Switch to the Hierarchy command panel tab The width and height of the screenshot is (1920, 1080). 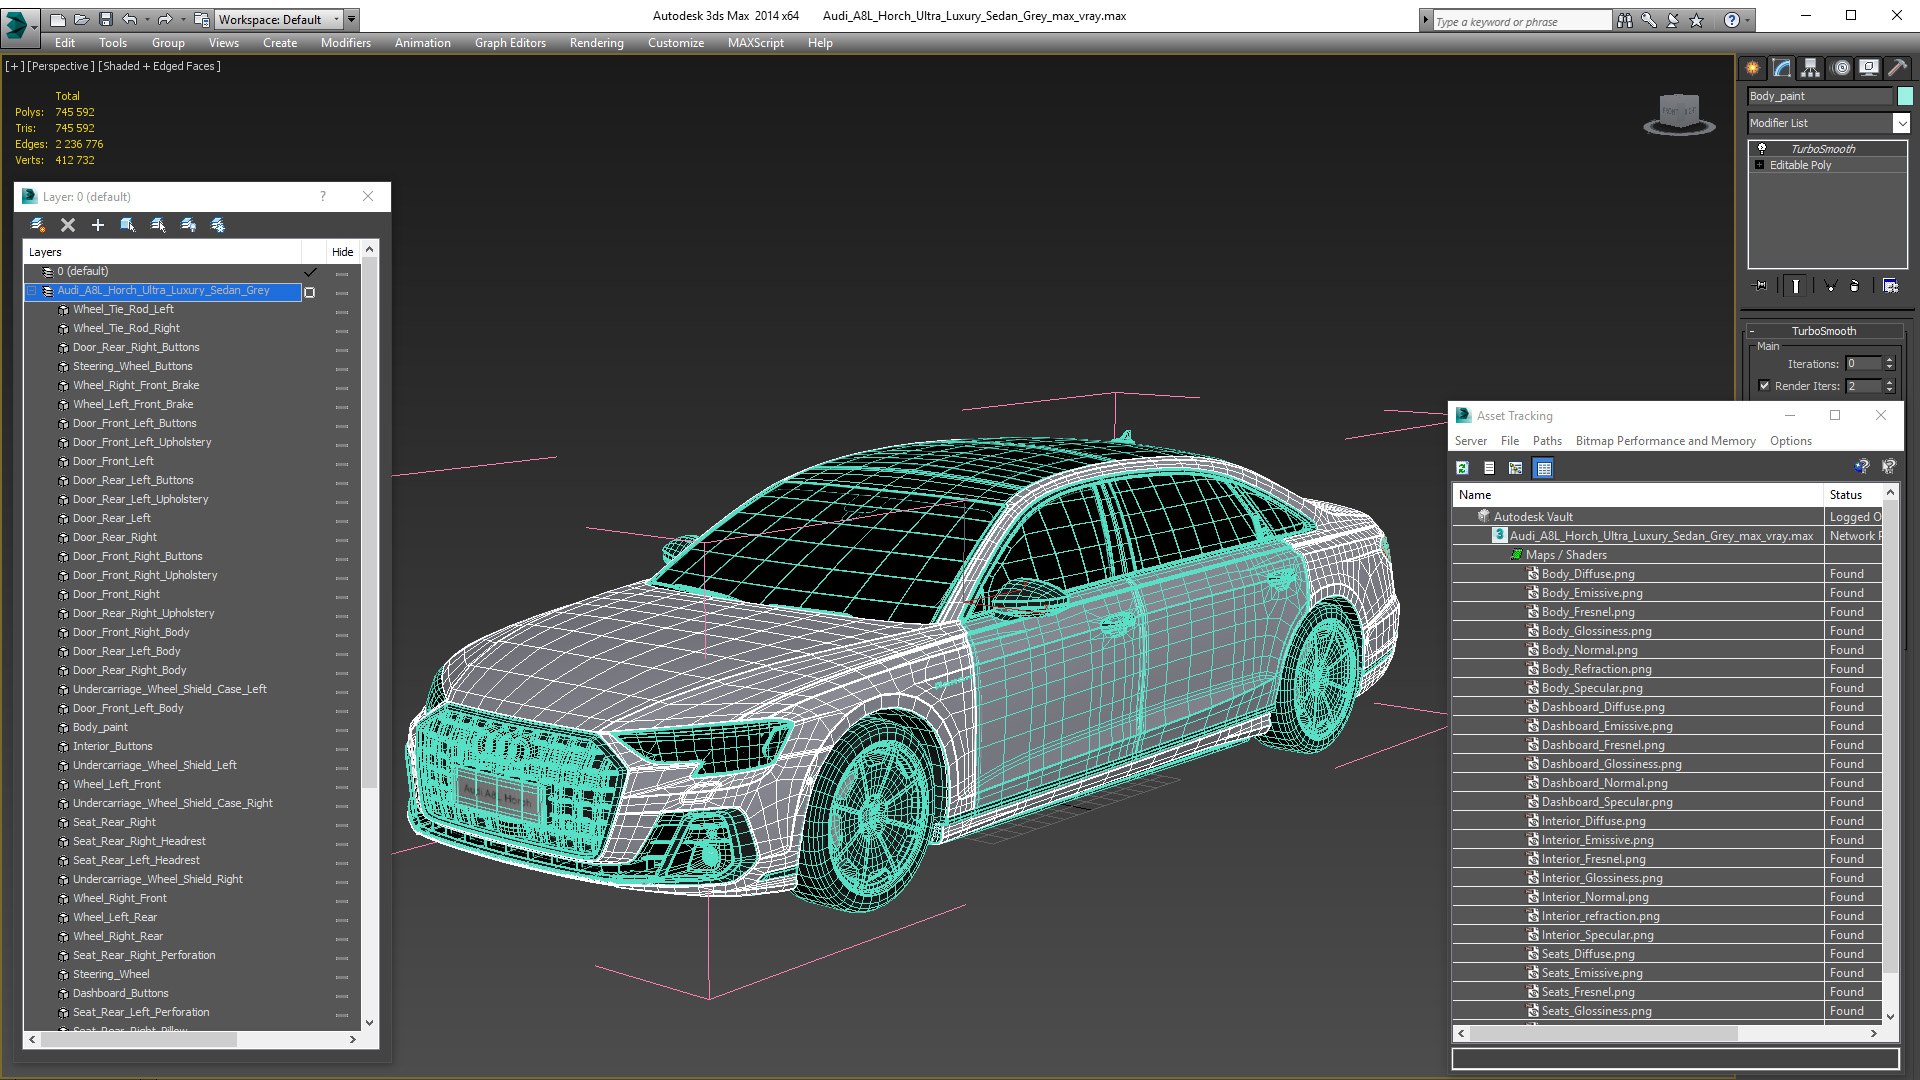coord(1811,68)
